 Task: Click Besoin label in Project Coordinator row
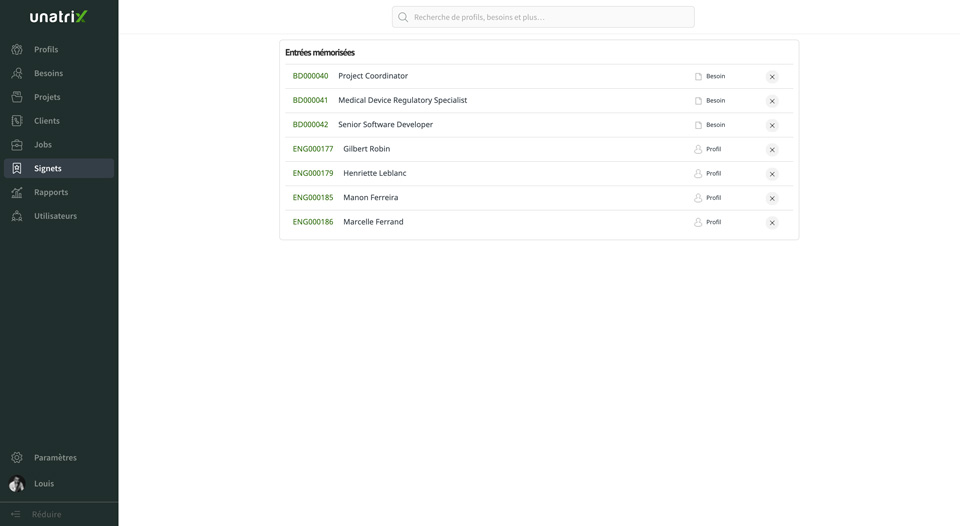click(716, 77)
